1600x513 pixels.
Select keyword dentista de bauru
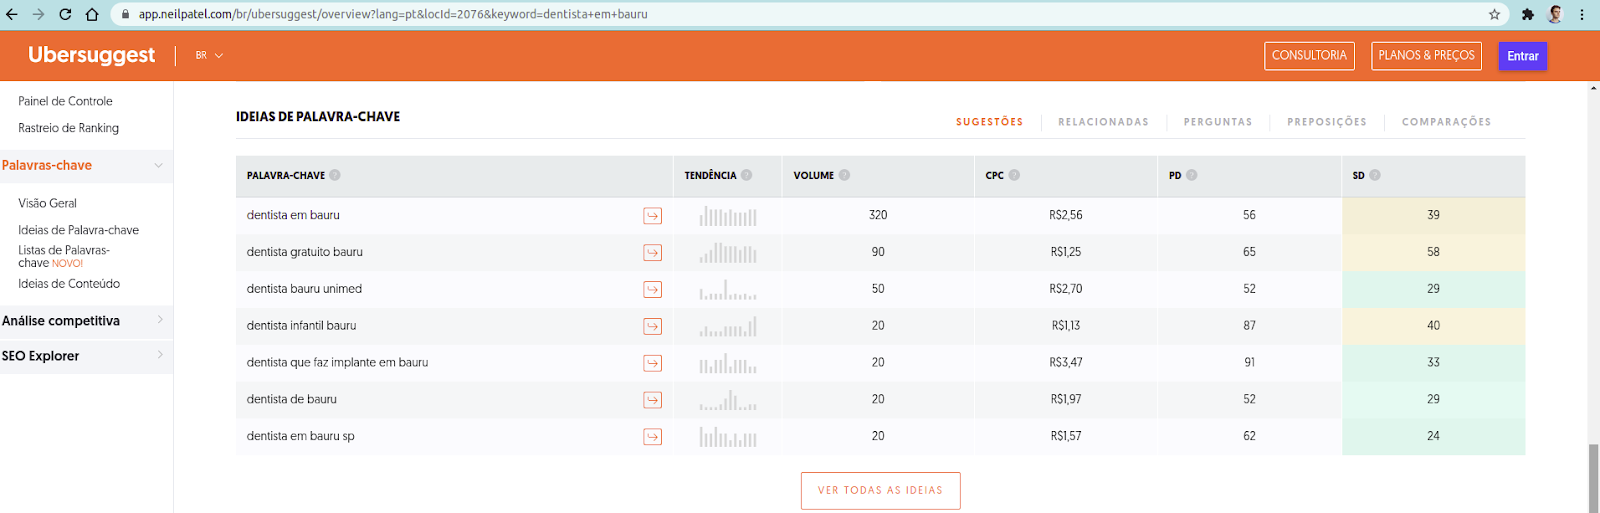click(292, 399)
